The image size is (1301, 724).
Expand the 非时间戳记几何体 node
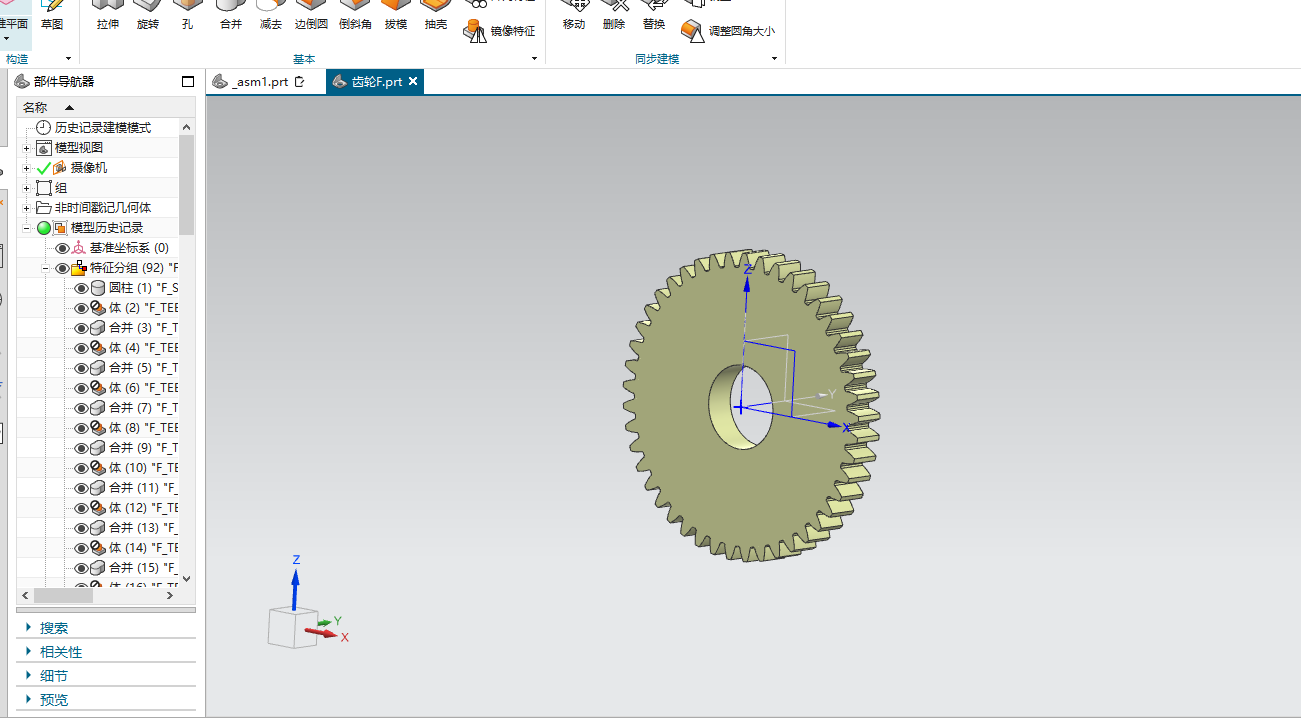coord(27,208)
